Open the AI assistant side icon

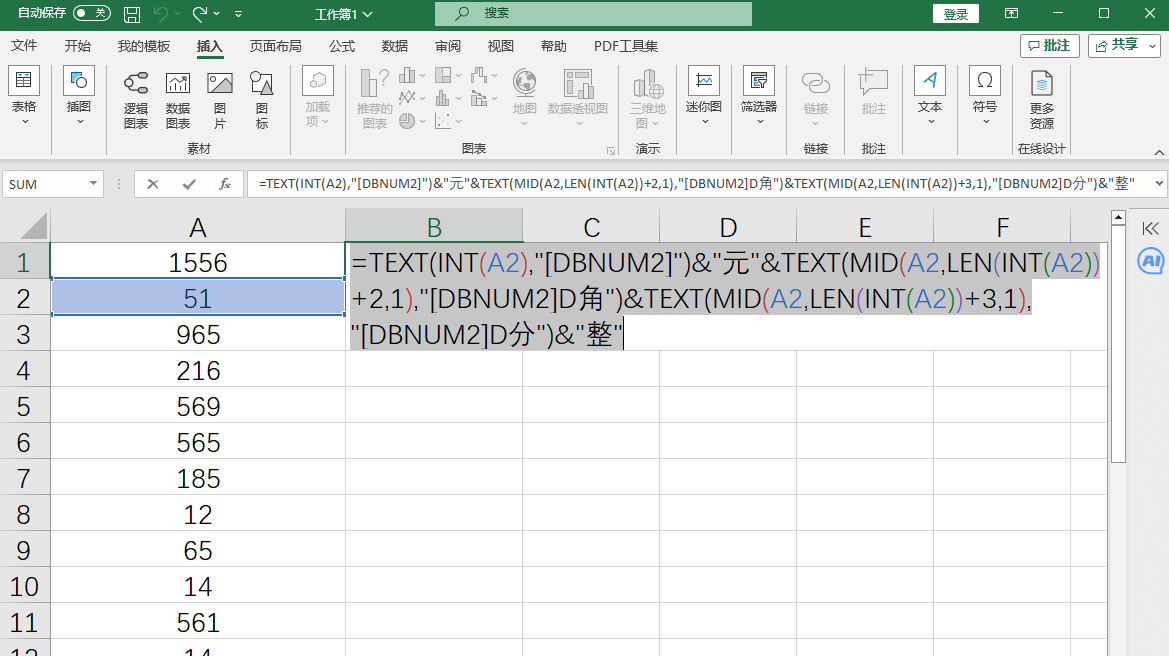pos(1150,261)
